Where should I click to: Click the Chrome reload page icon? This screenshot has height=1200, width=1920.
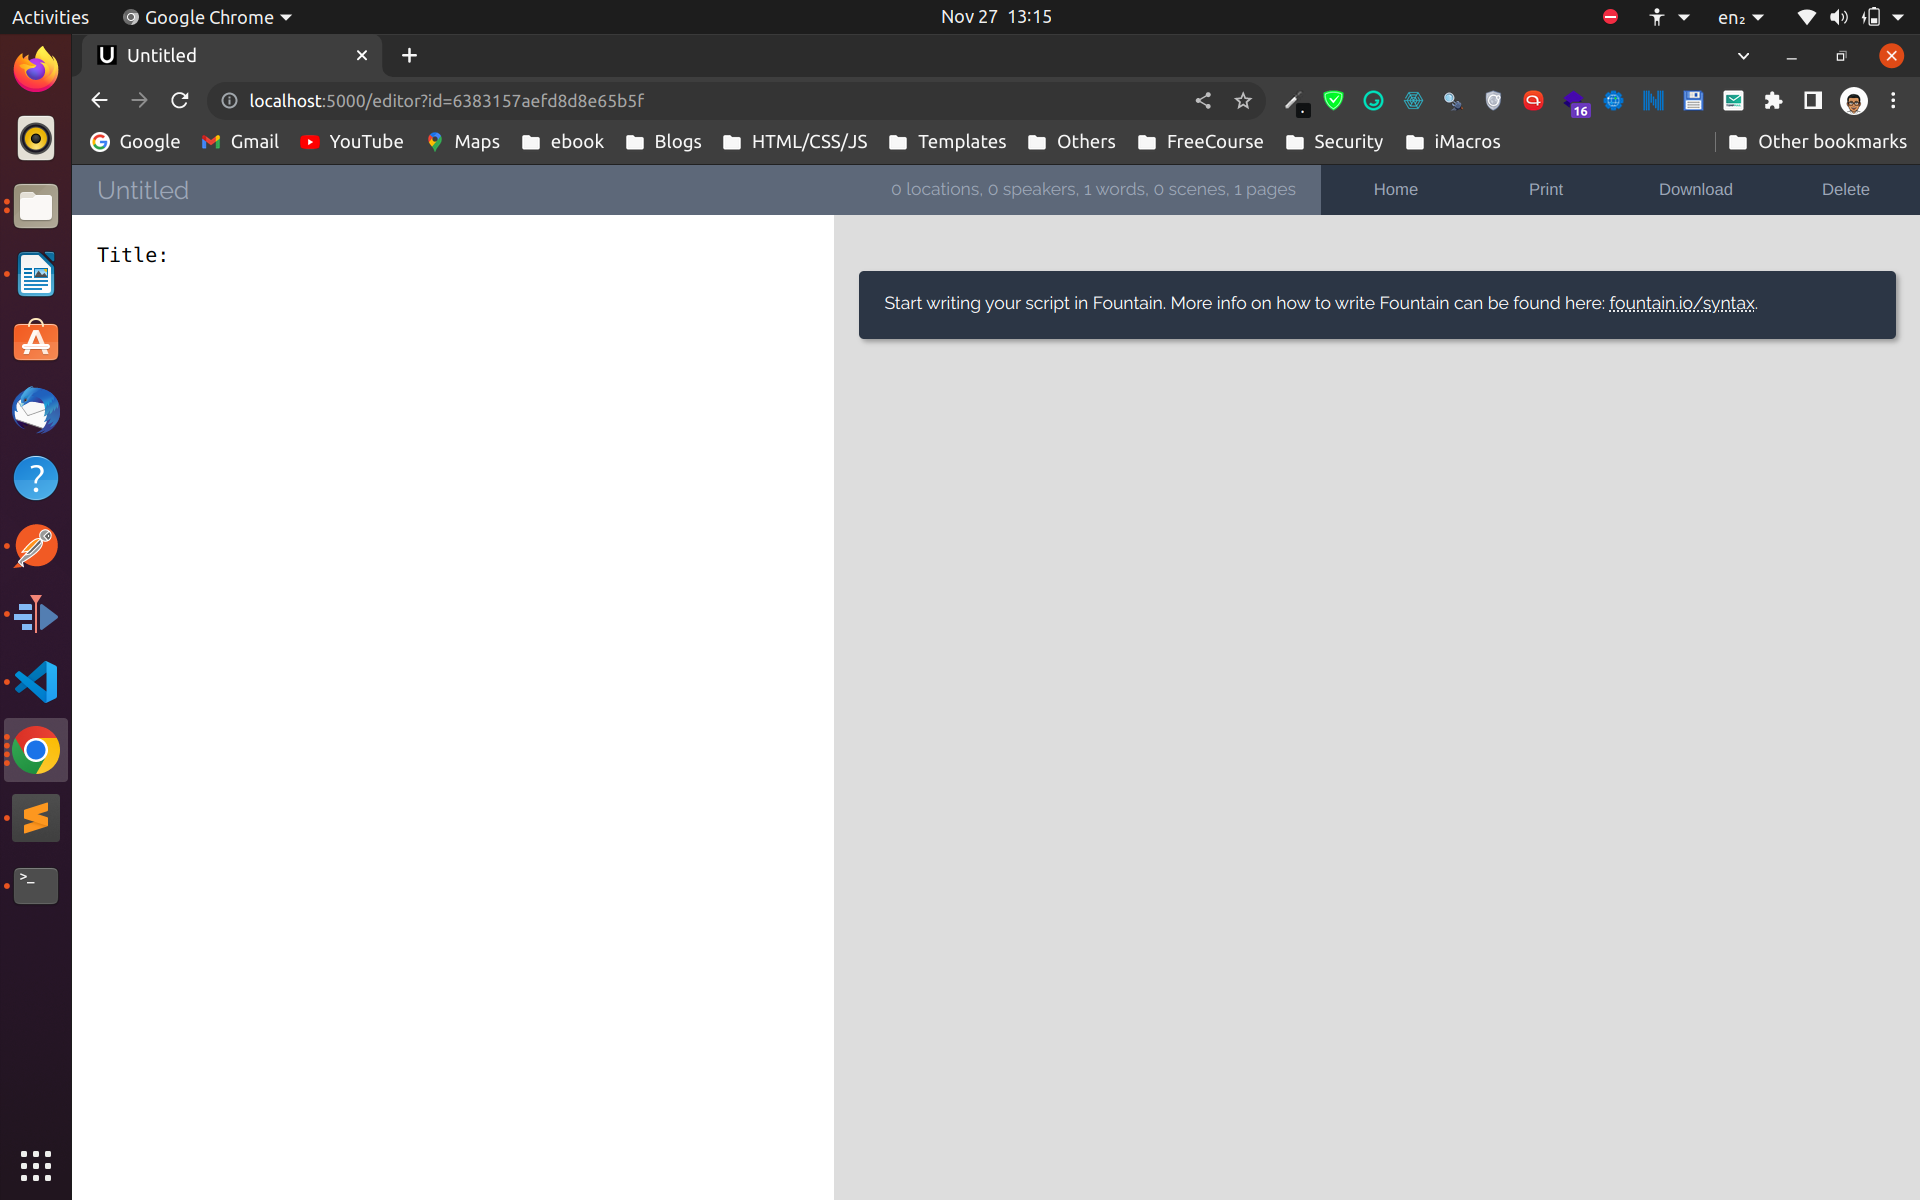180,100
